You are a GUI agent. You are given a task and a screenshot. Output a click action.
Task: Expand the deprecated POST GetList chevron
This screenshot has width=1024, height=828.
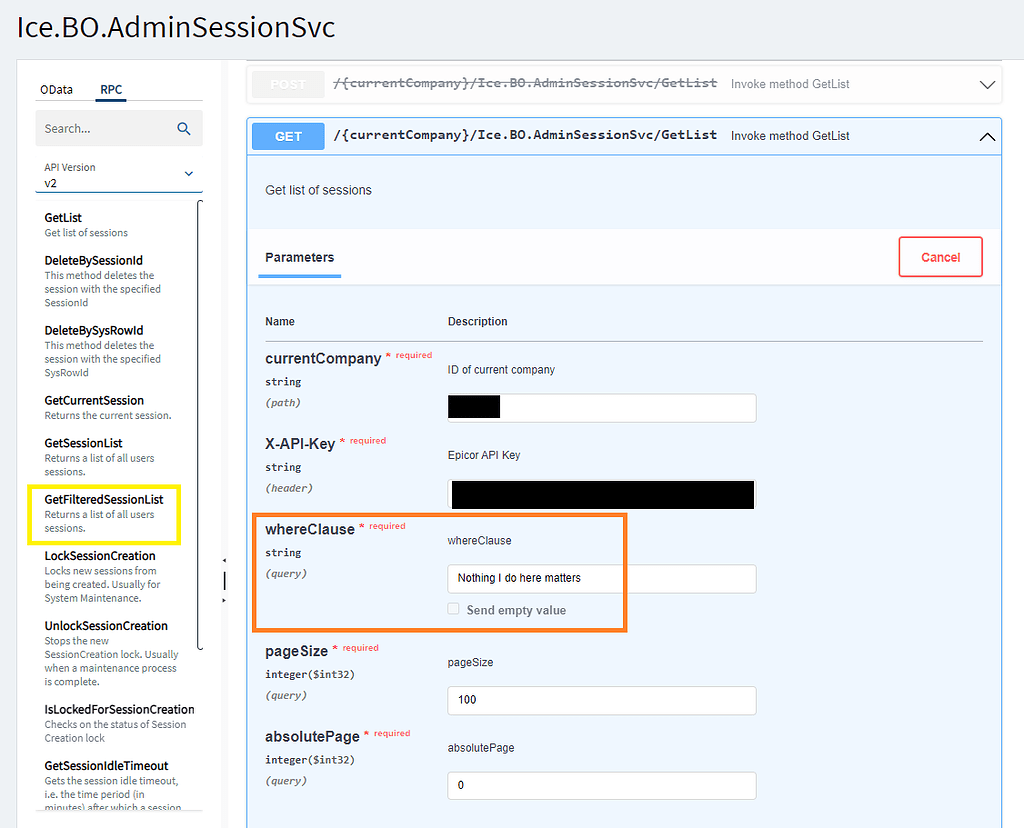[987, 85]
